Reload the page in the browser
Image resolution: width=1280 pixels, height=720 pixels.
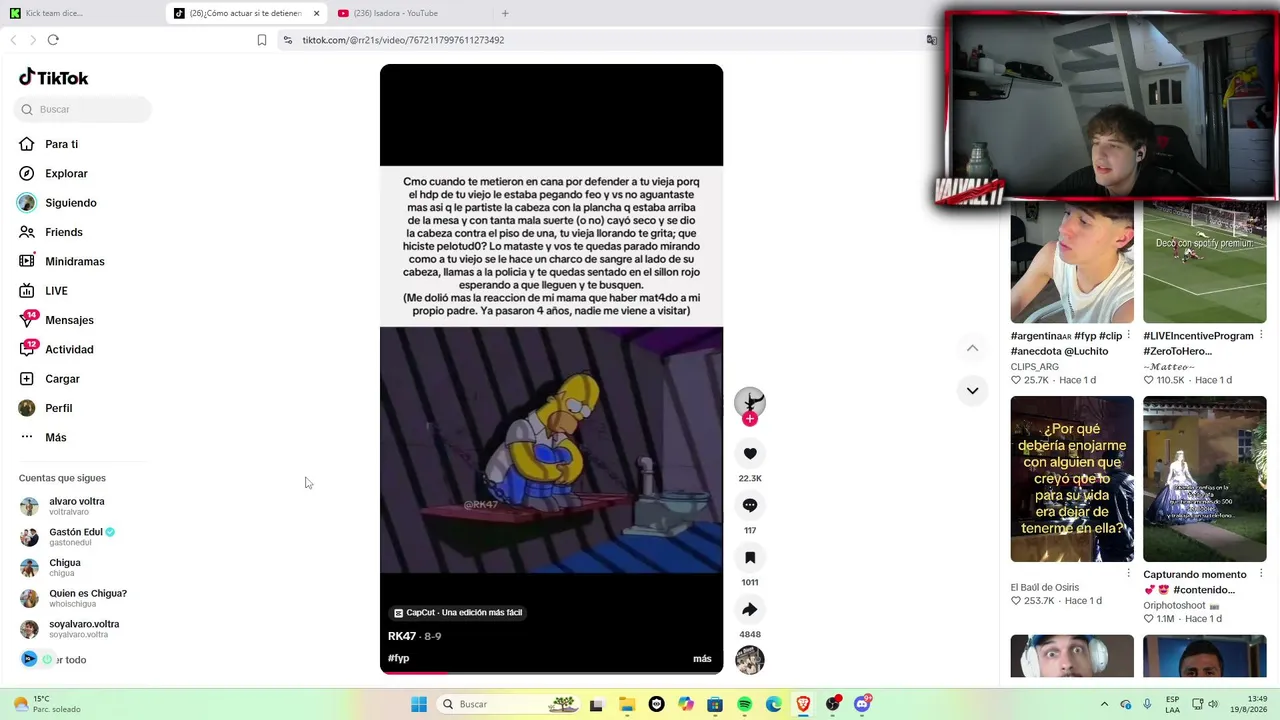coord(53,40)
